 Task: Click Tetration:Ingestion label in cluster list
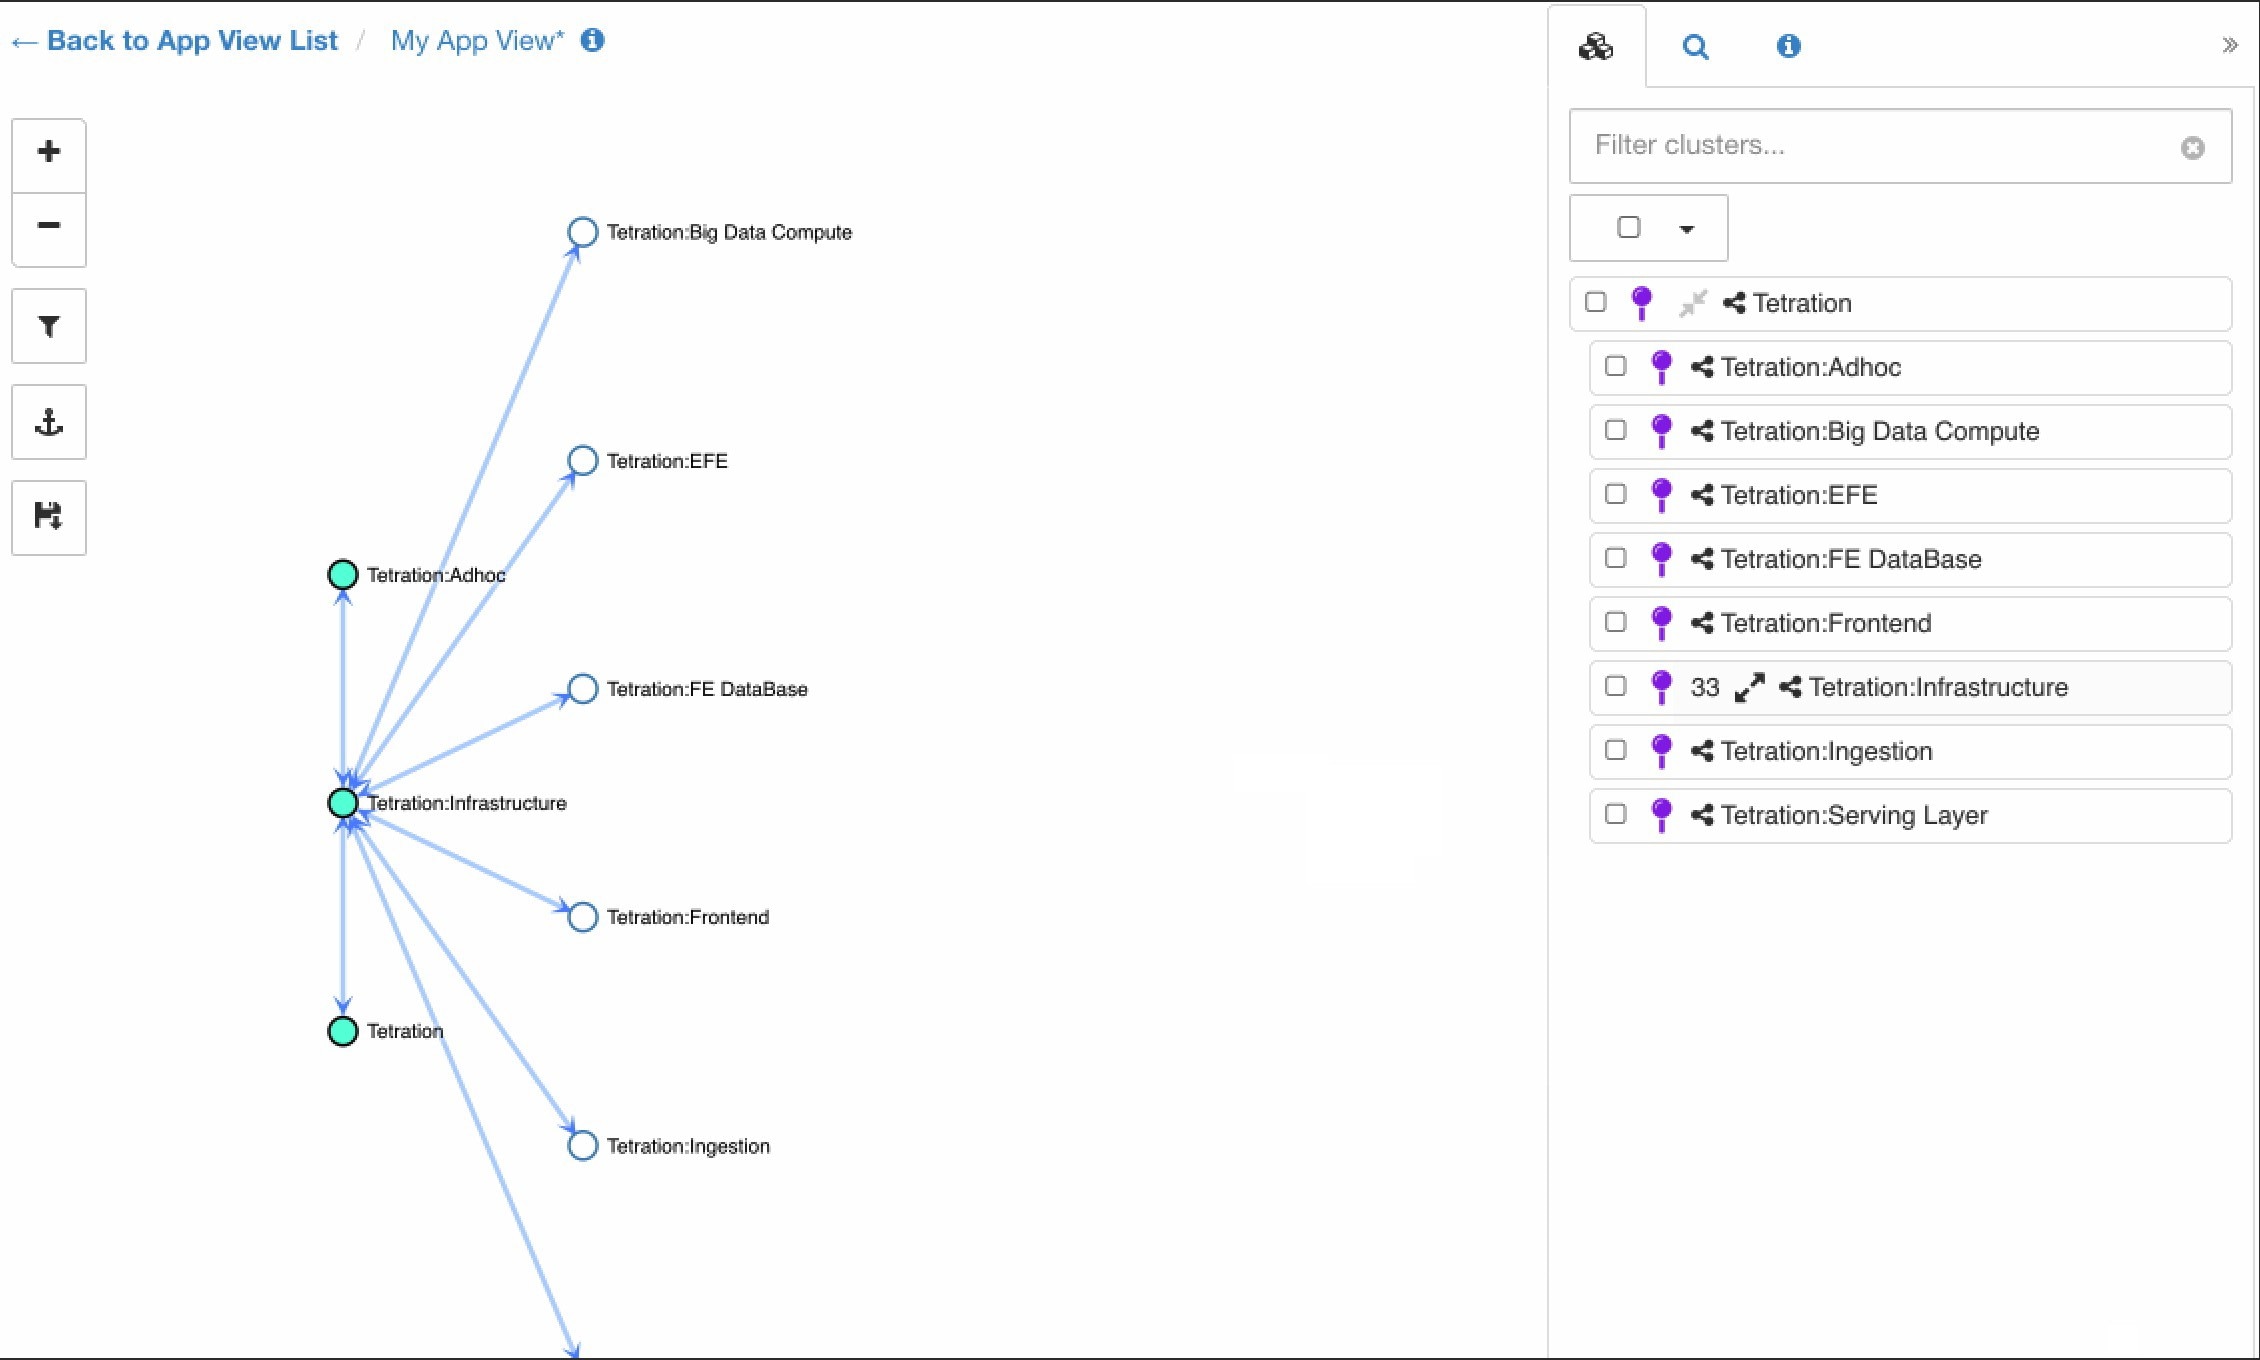(x=1827, y=751)
